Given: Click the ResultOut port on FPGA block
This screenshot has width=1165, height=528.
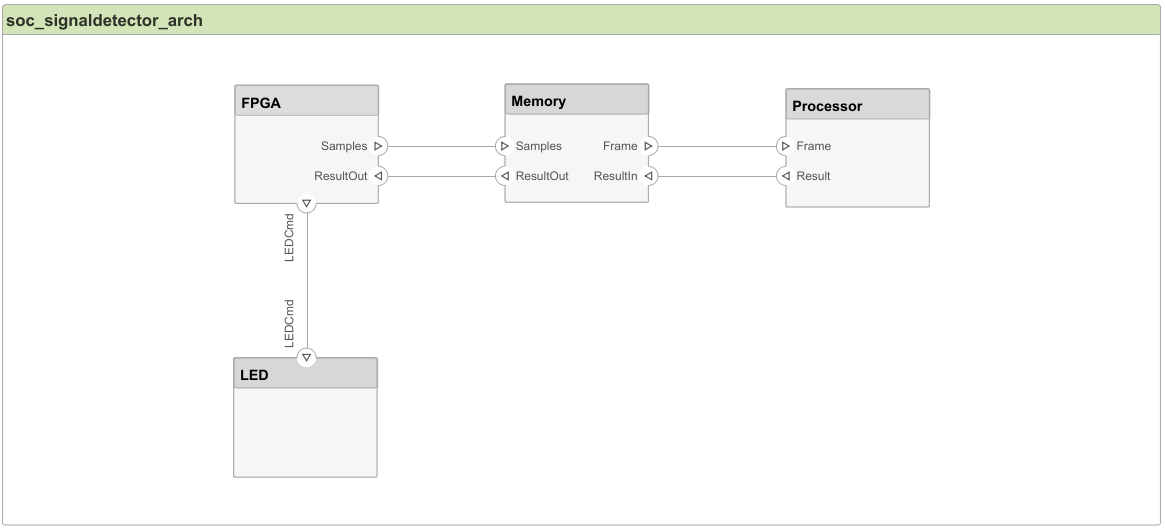Looking at the screenshot, I should (x=378, y=176).
